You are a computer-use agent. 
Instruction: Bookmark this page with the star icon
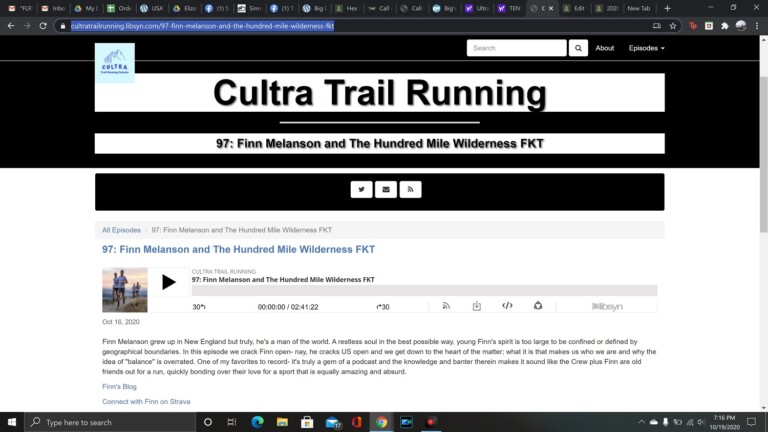673,25
